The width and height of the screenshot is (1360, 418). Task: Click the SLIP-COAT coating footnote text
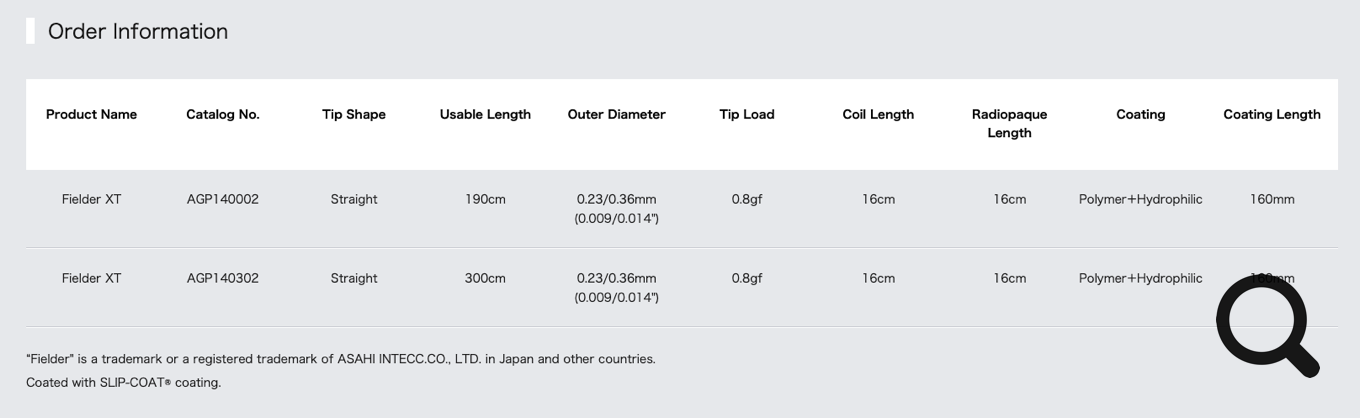click(124, 382)
